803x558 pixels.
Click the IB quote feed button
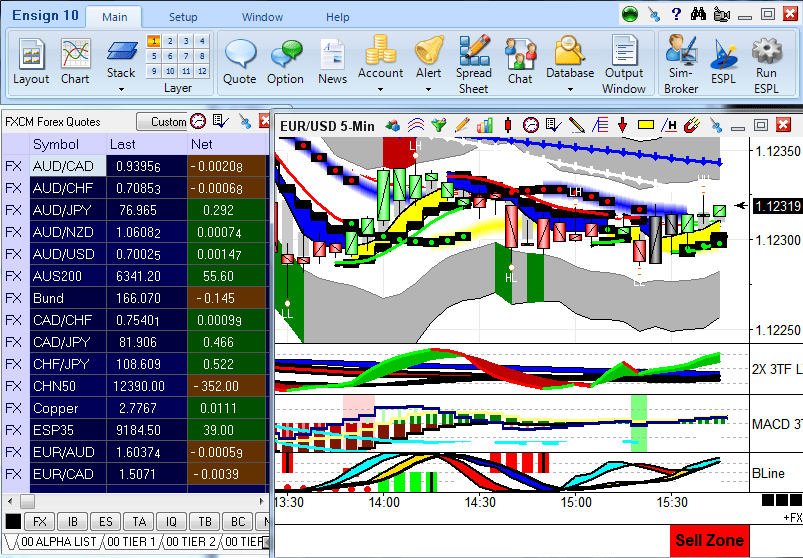coord(73,522)
